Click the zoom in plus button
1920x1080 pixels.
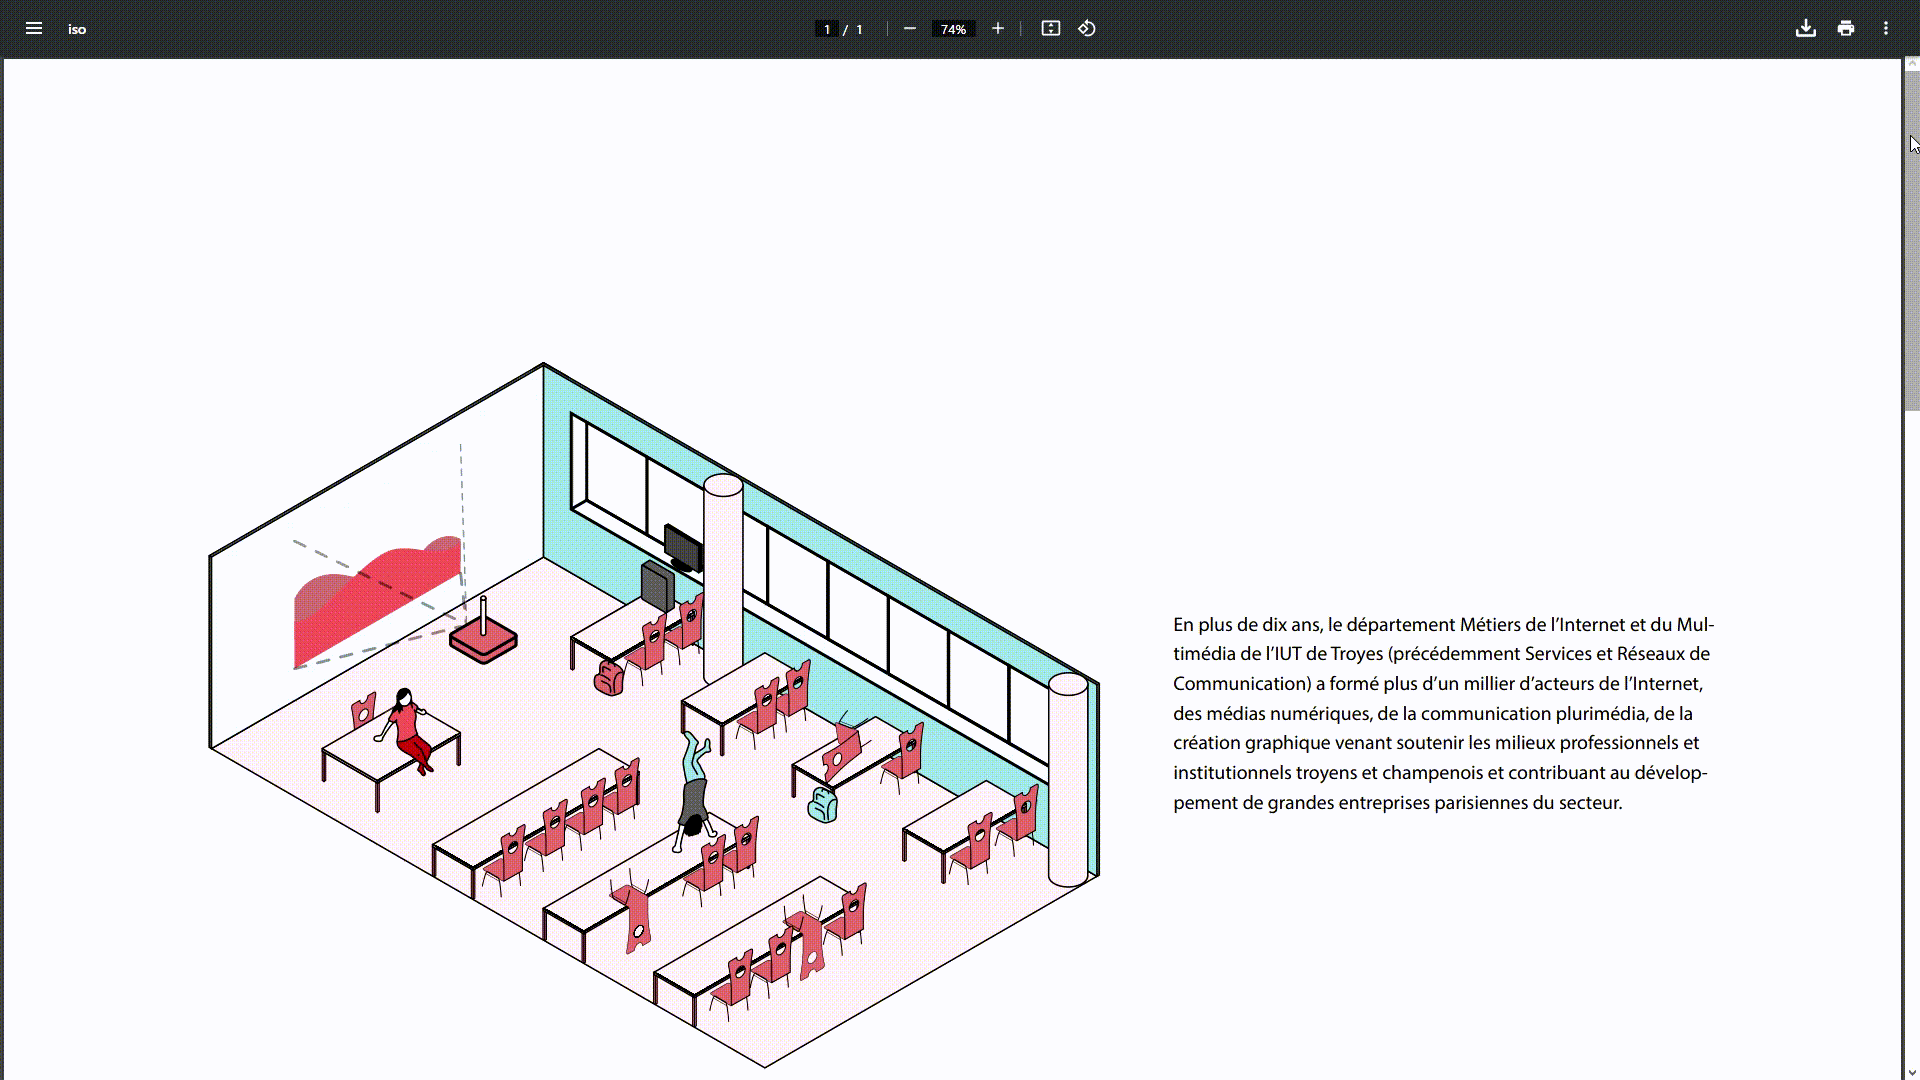coord(997,29)
